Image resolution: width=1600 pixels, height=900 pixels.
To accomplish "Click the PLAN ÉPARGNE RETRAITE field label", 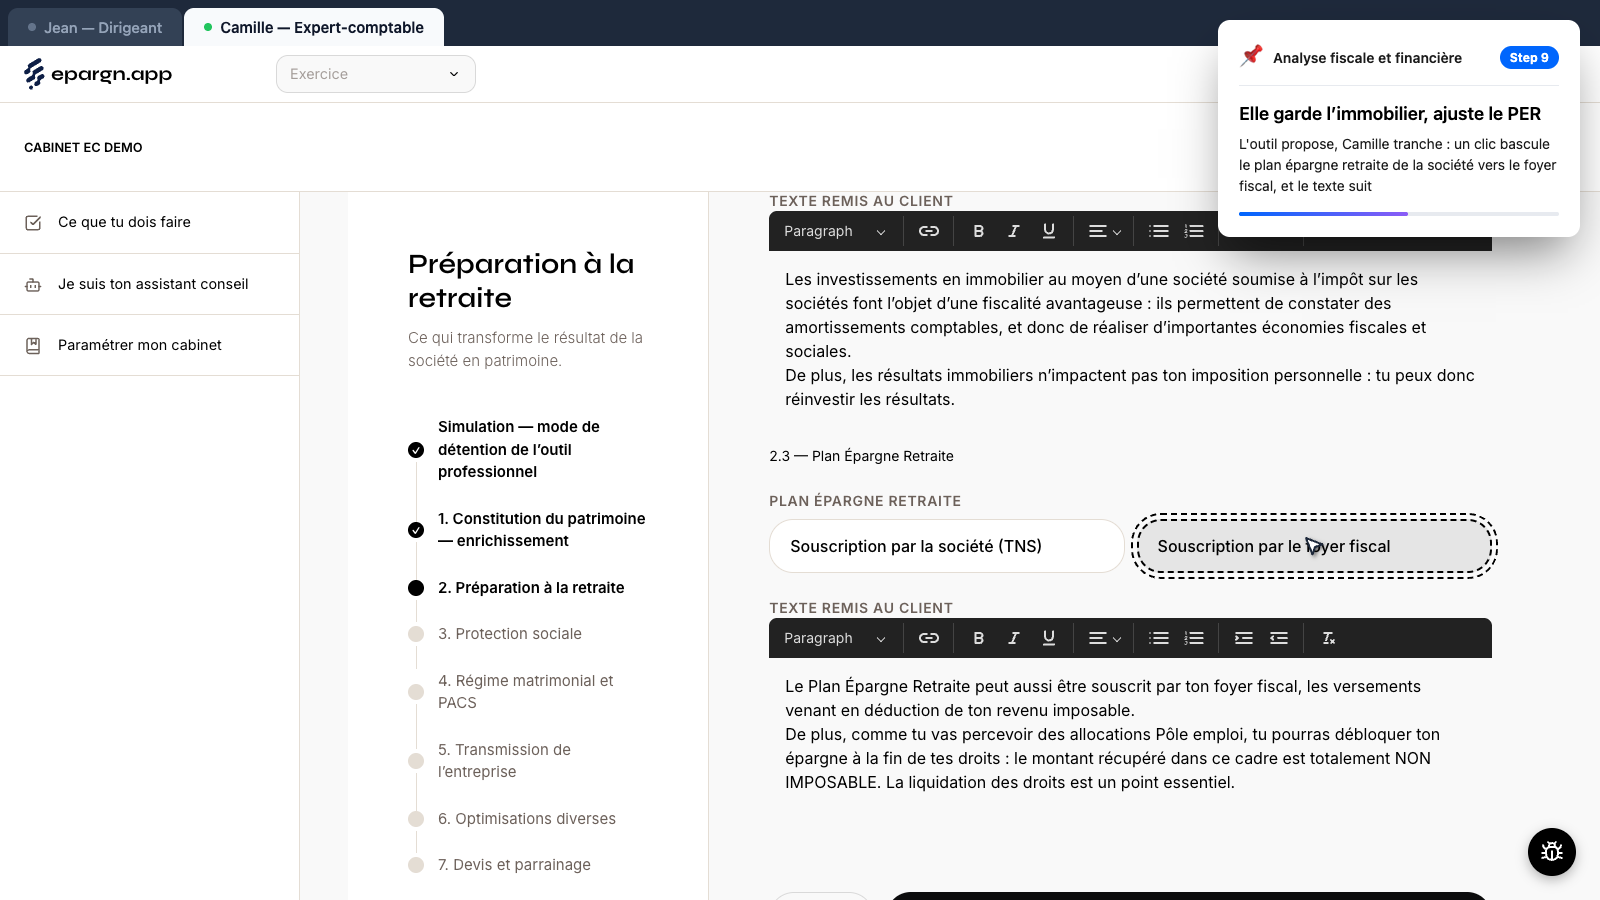I will tap(865, 501).
